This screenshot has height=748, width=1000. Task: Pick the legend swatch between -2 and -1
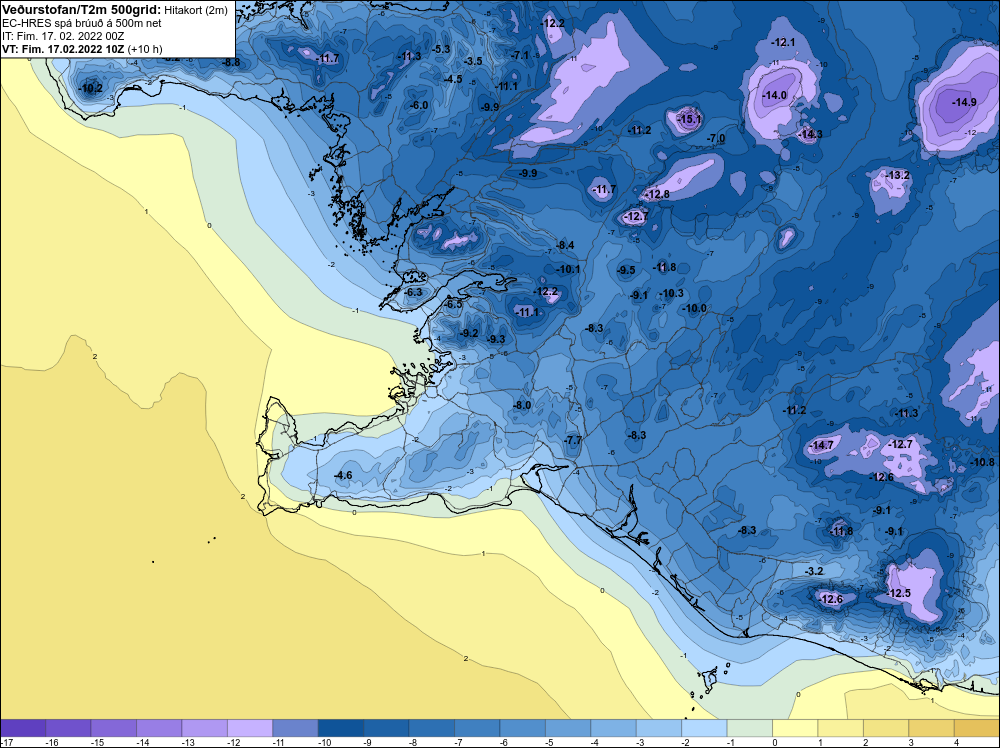click(x=704, y=728)
